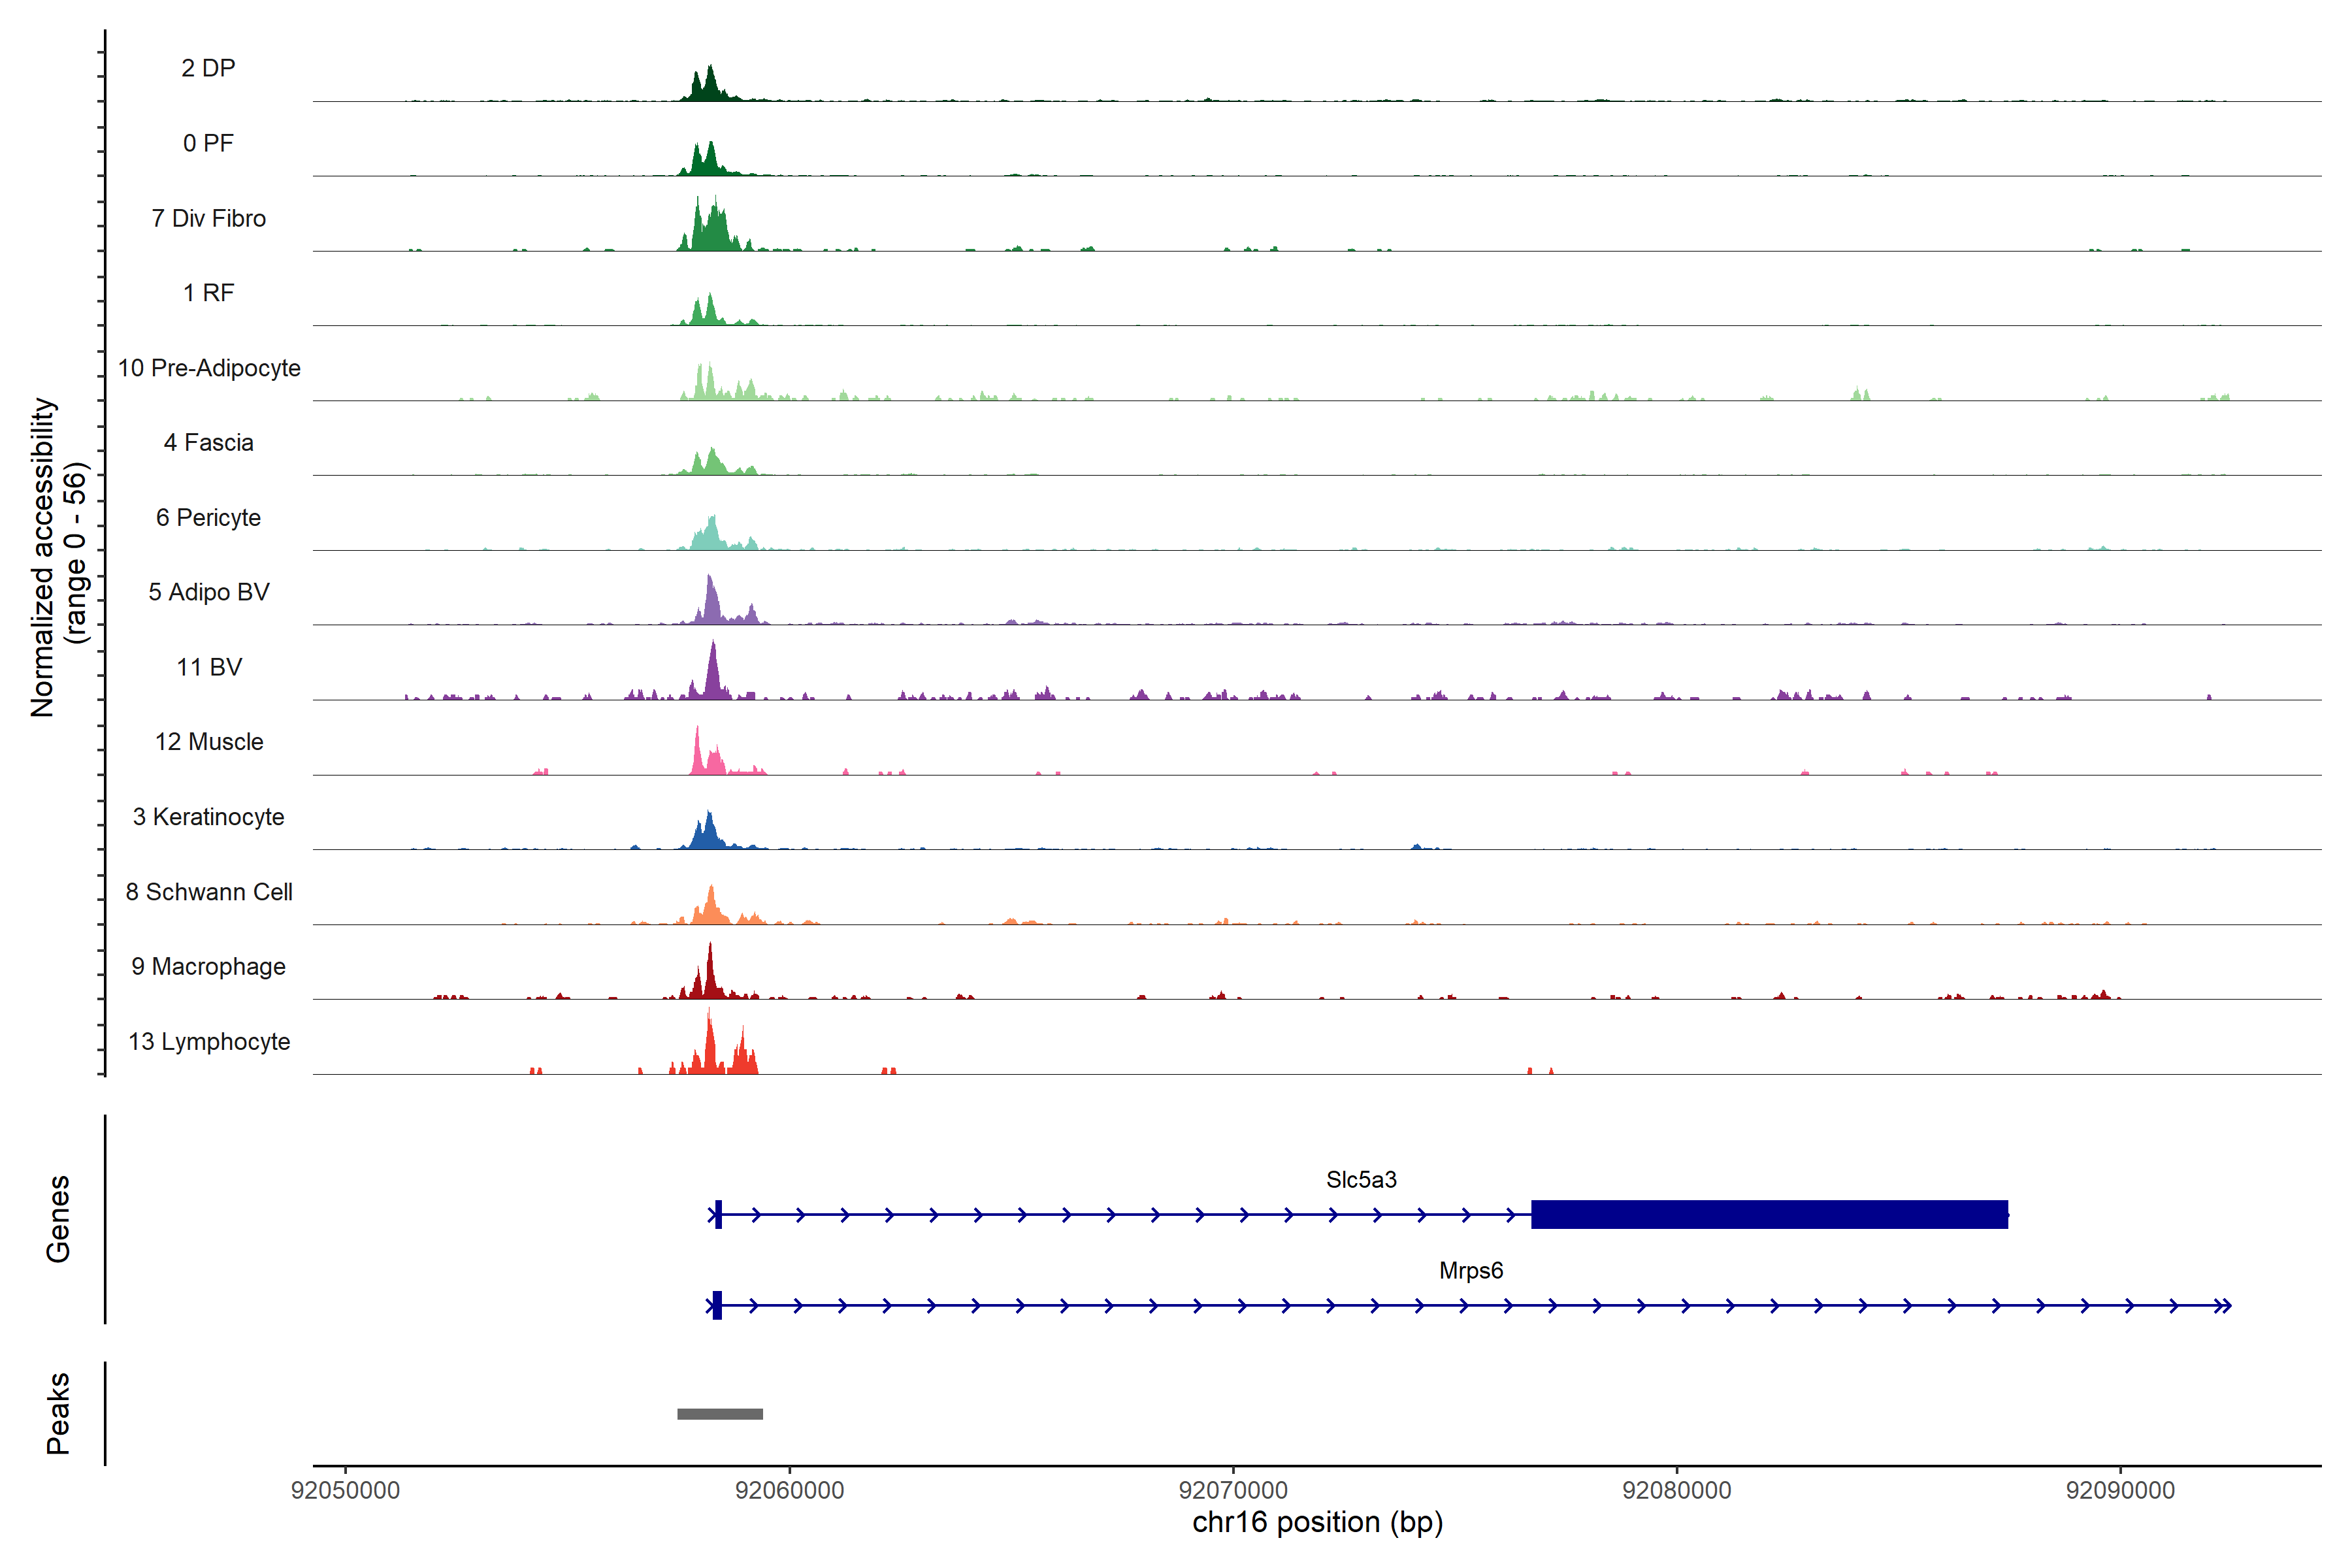
Task: Click the 9 Macrophage track label
Action: (208, 967)
